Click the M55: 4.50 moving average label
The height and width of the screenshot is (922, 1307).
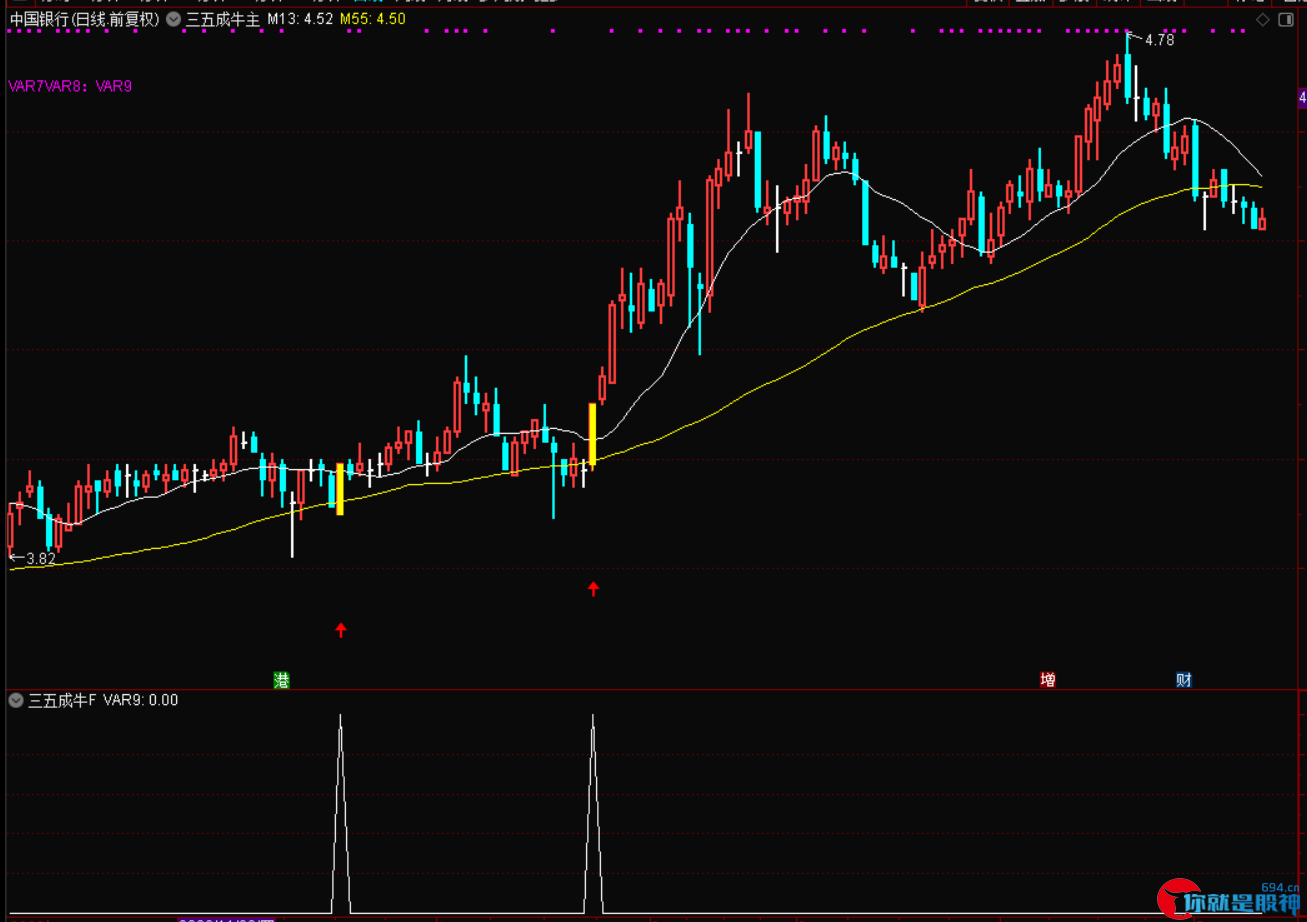pos(373,19)
